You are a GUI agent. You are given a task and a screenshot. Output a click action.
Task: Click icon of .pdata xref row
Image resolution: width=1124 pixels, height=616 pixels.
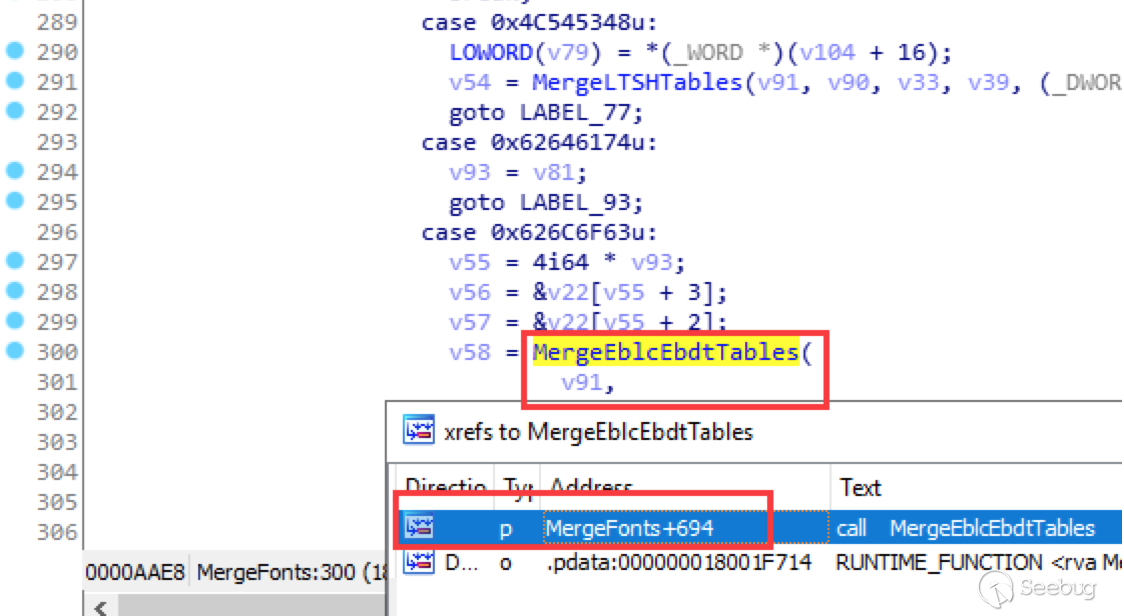point(419,562)
